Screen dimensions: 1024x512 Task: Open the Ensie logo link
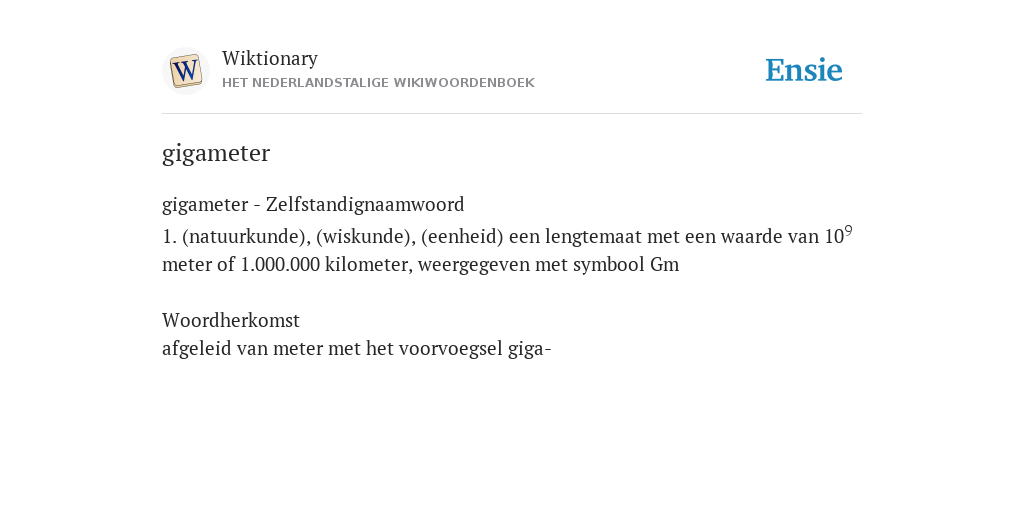(804, 70)
